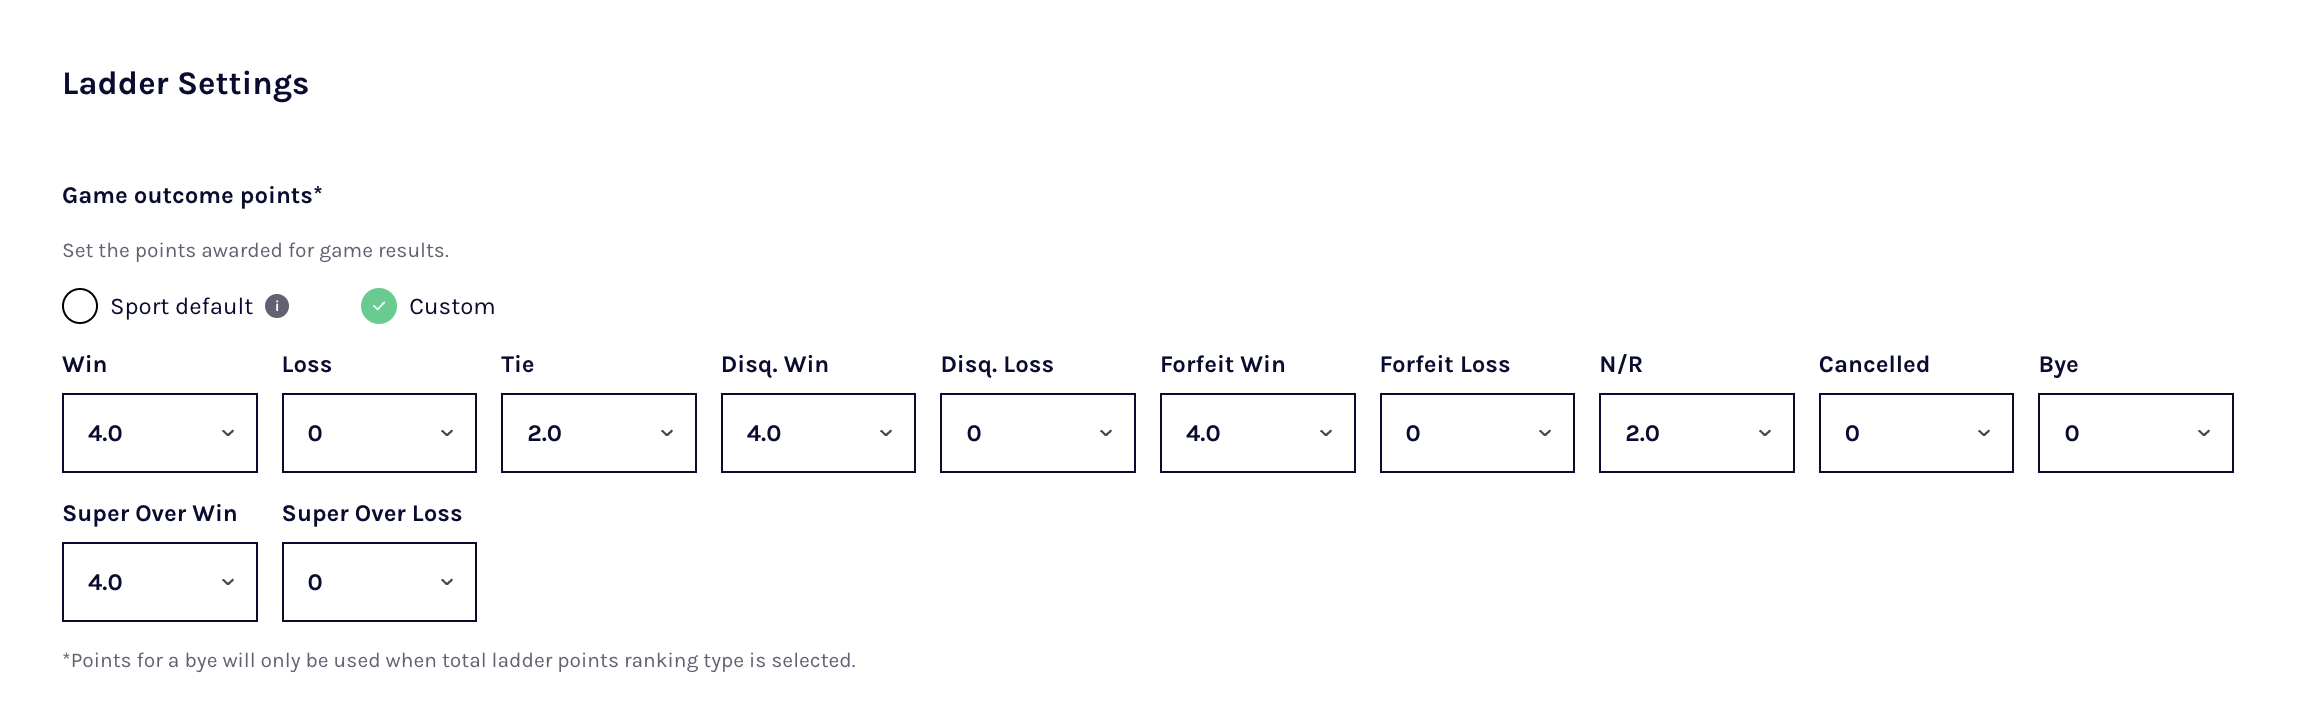
Task: Click the chevron arrow in the Tie field
Action: [x=667, y=433]
